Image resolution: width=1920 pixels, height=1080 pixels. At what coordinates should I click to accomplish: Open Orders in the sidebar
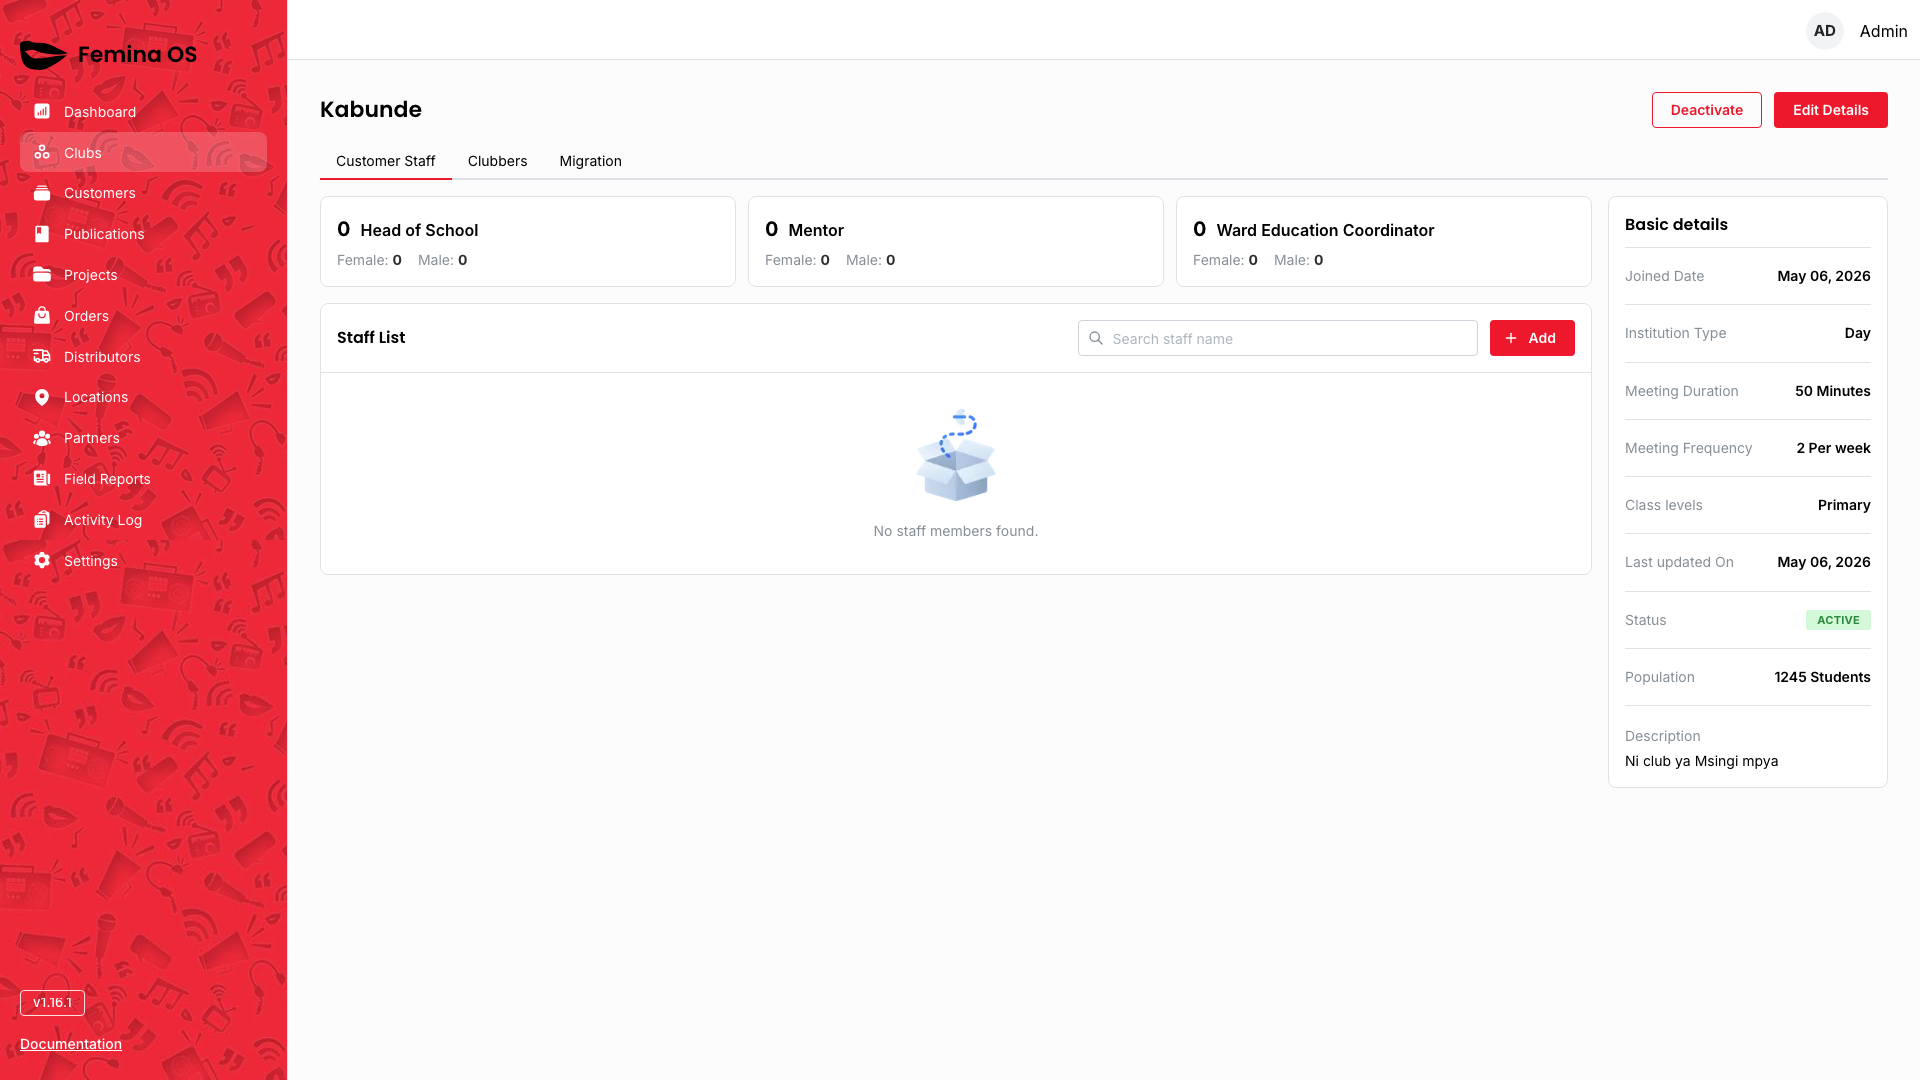pyautogui.click(x=143, y=315)
